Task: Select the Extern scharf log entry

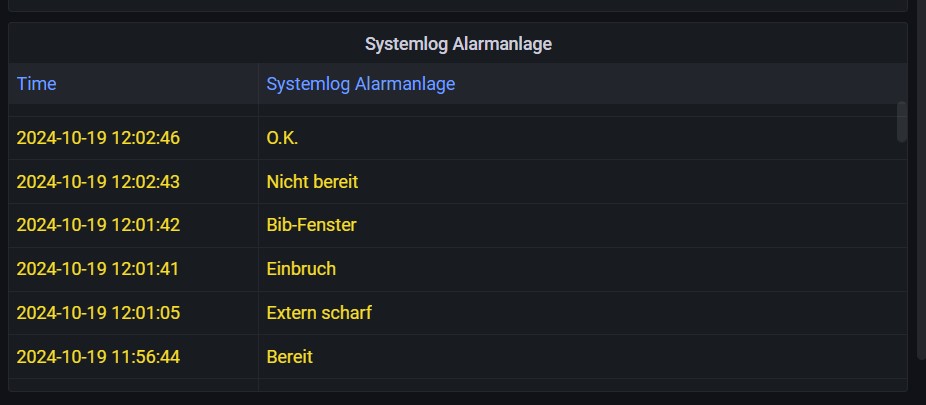Action: (319, 313)
